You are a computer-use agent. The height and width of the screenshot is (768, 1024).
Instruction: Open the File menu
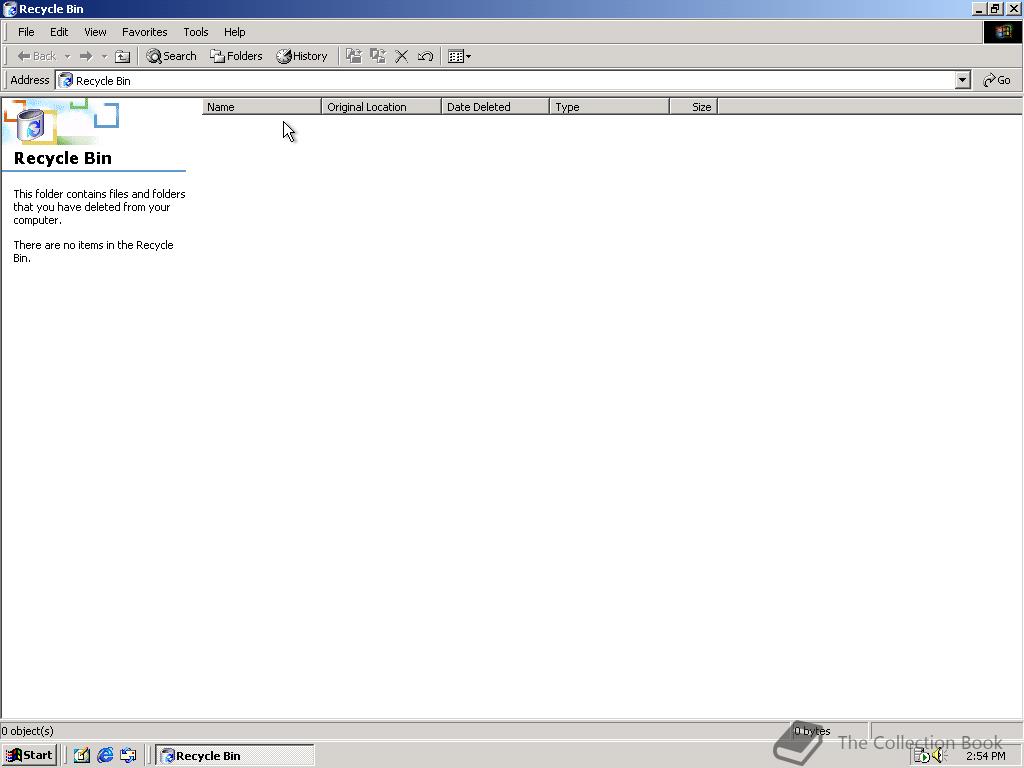click(26, 32)
